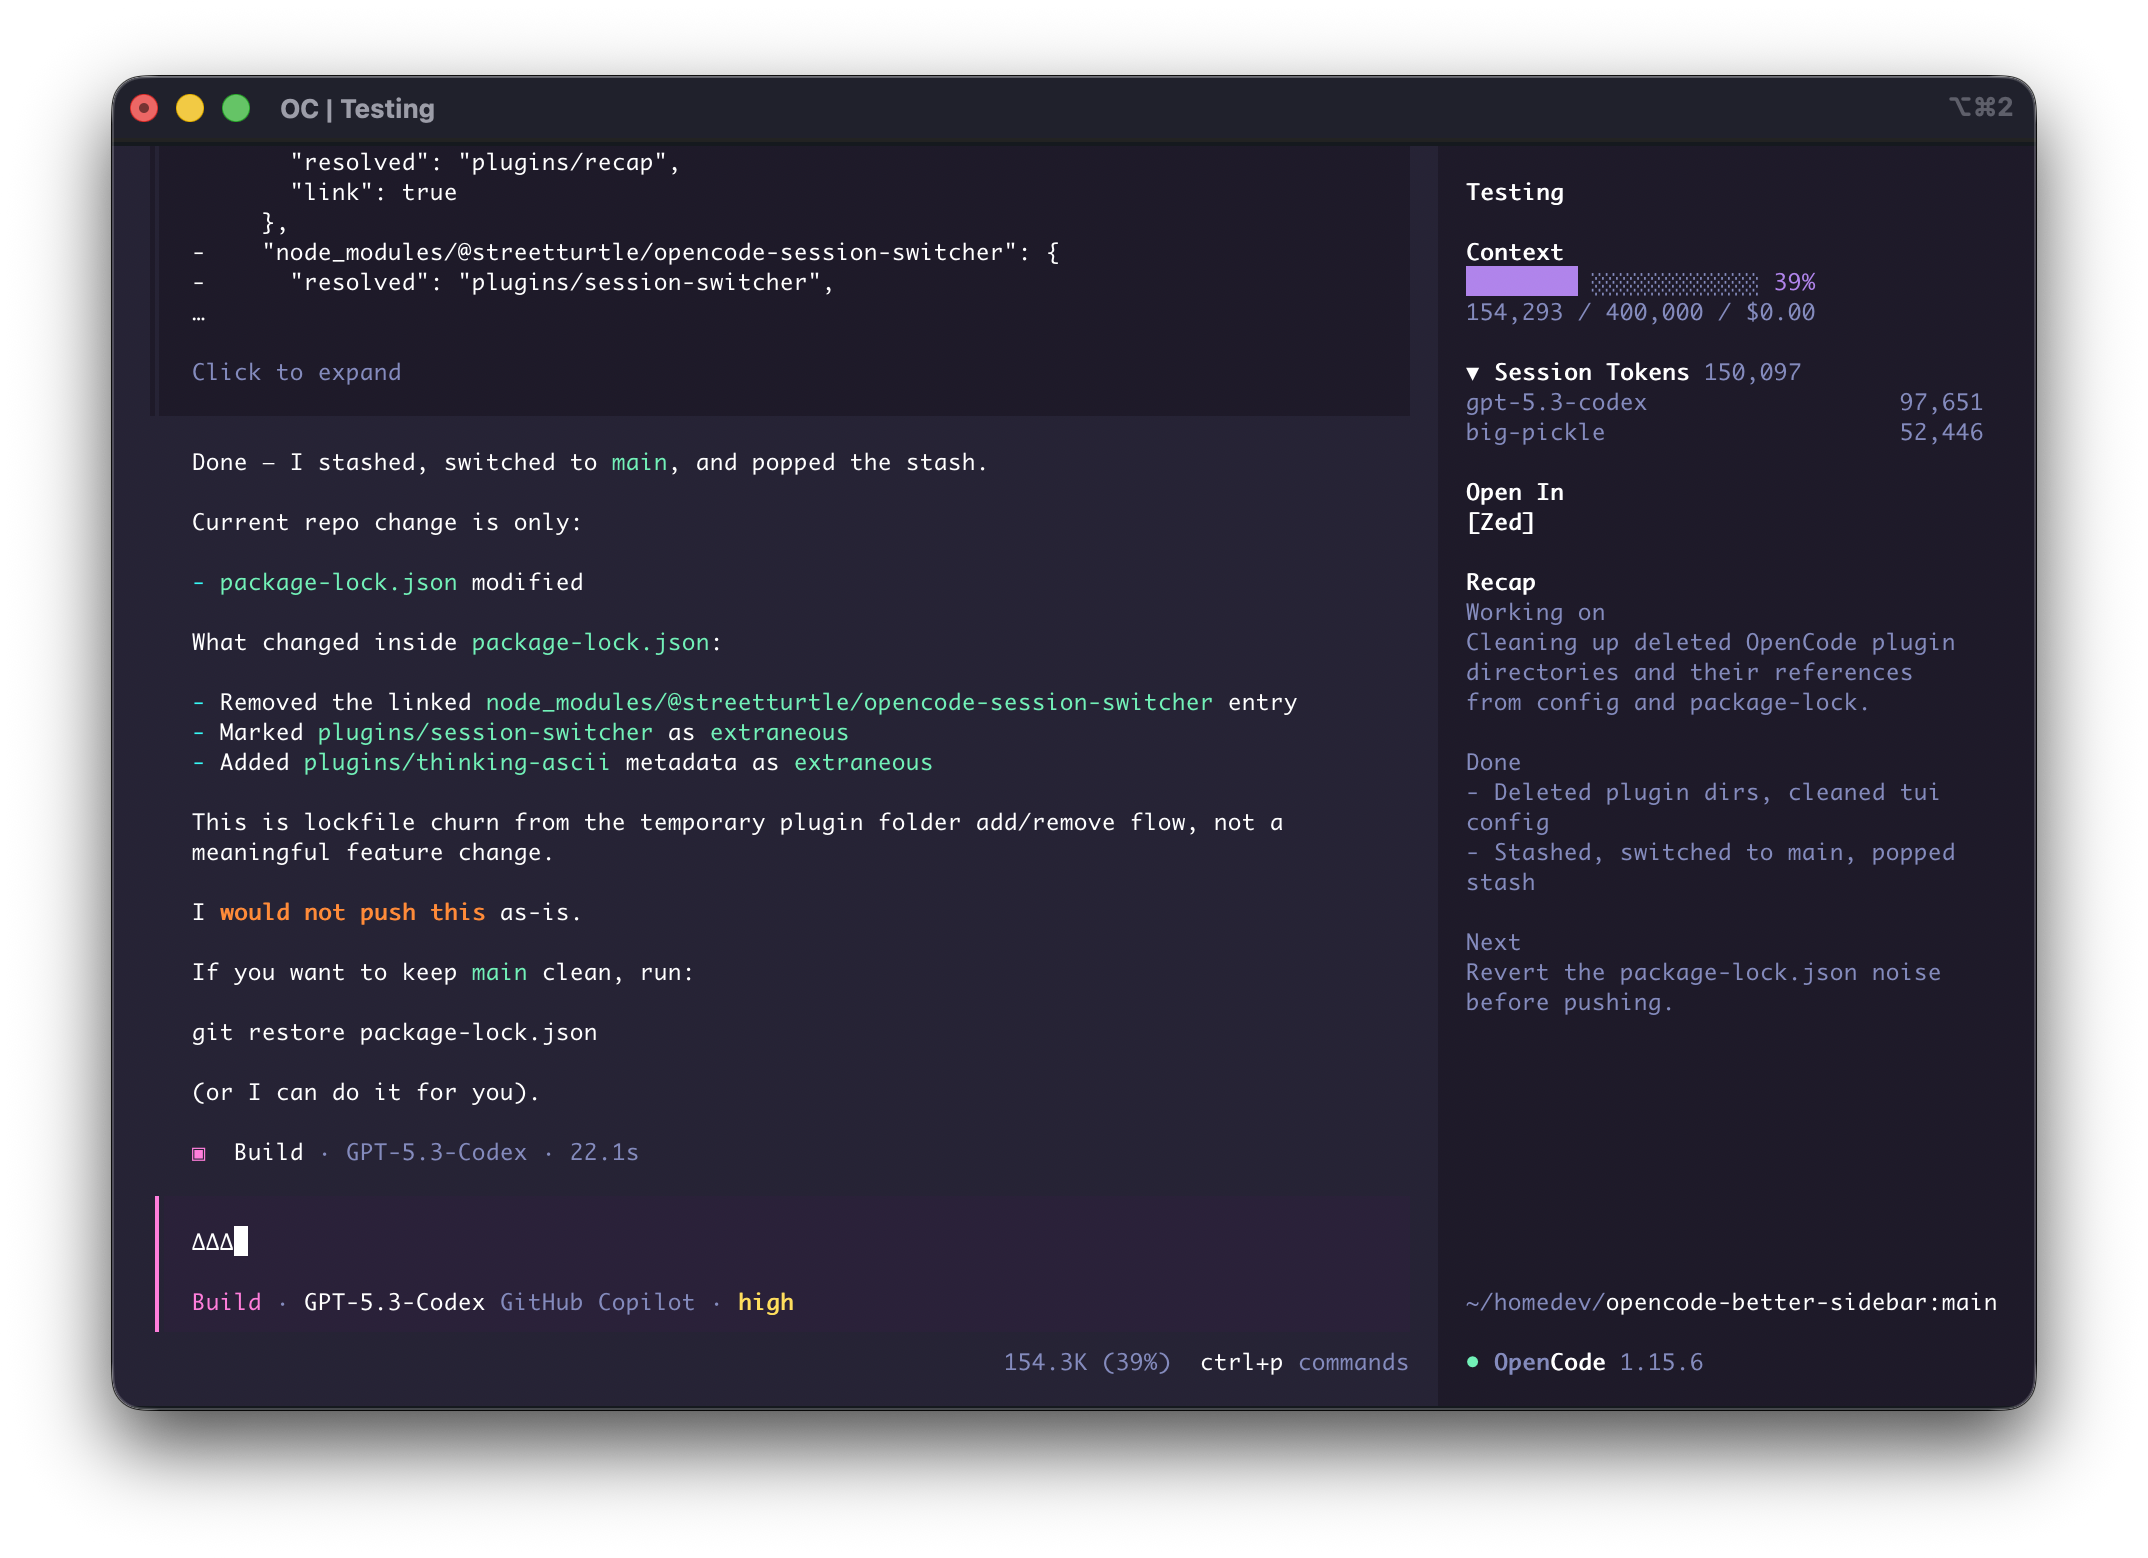This screenshot has width=2148, height=1558.
Task: Click the 'would not push this' warning text
Action: click(x=352, y=912)
